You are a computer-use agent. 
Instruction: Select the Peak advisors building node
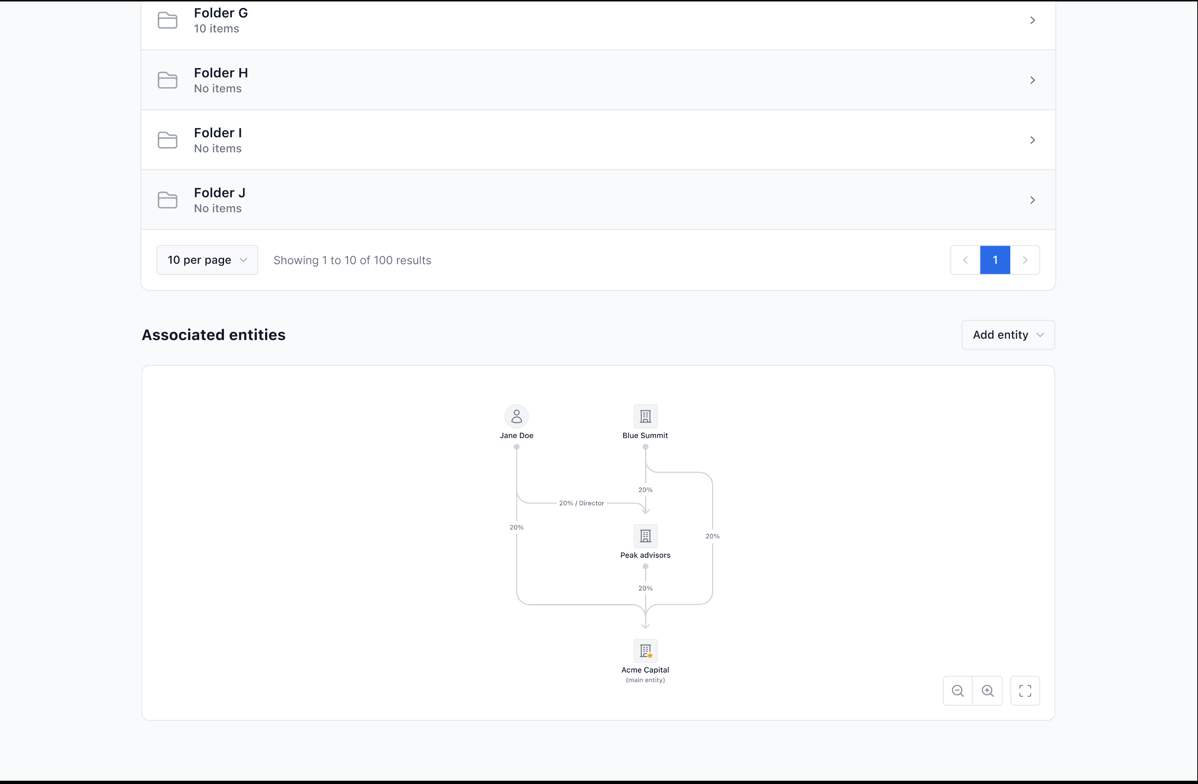[x=645, y=536]
